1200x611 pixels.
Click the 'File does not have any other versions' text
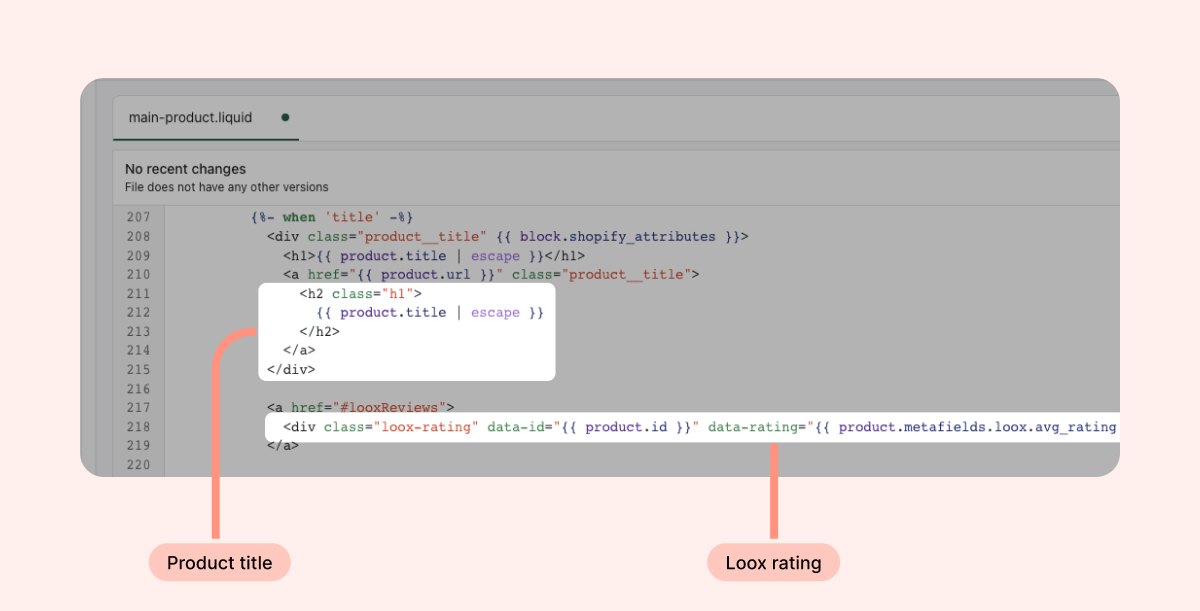pyautogui.click(x=226, y=187)
